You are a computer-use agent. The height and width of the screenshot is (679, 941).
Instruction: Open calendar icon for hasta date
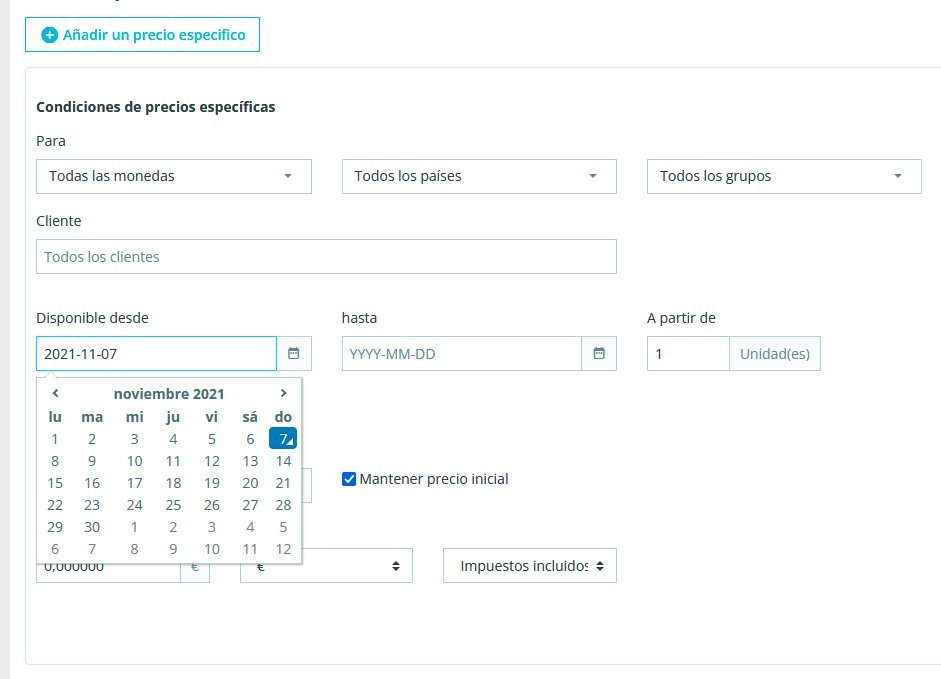pyautogui.click(x=599, y=353)
